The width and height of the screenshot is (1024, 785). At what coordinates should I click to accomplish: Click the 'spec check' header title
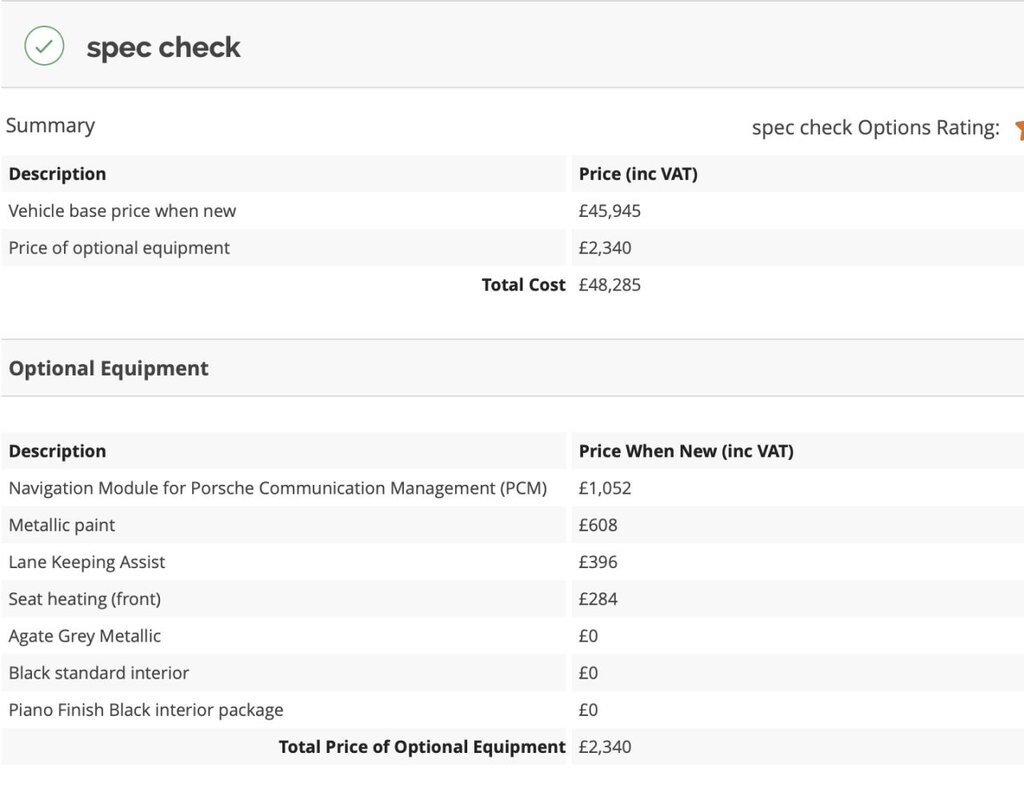pyautogui.click(x=163, y=47)
